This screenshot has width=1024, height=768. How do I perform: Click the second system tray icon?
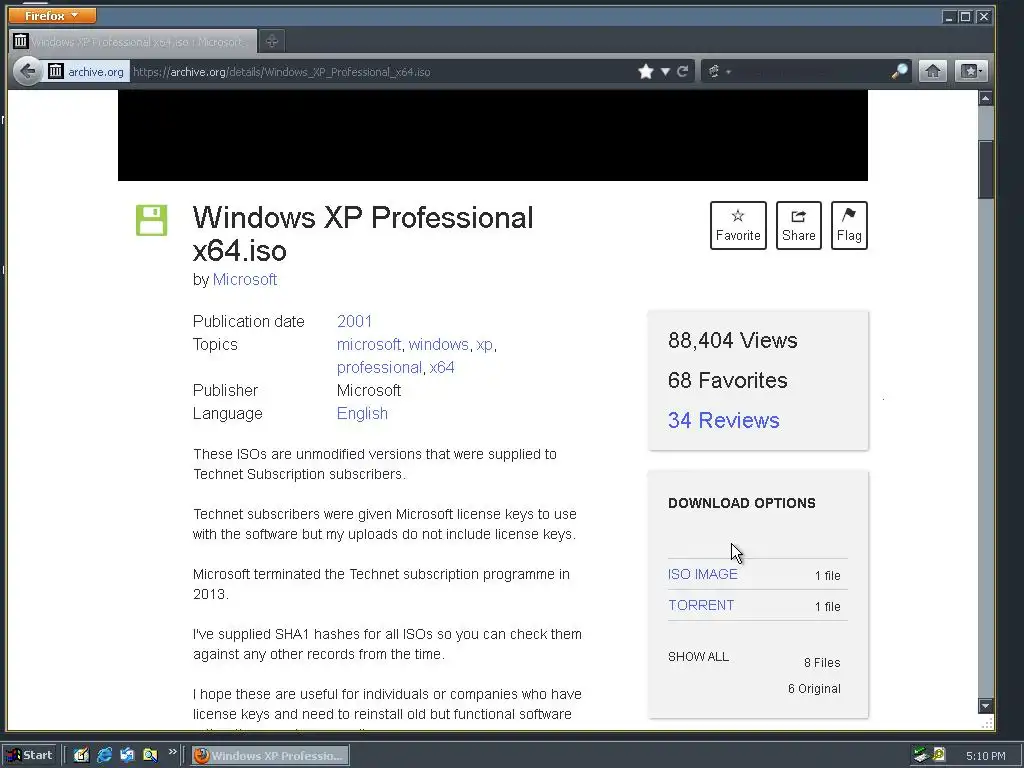pyautogui.click(x=939, y=755)
